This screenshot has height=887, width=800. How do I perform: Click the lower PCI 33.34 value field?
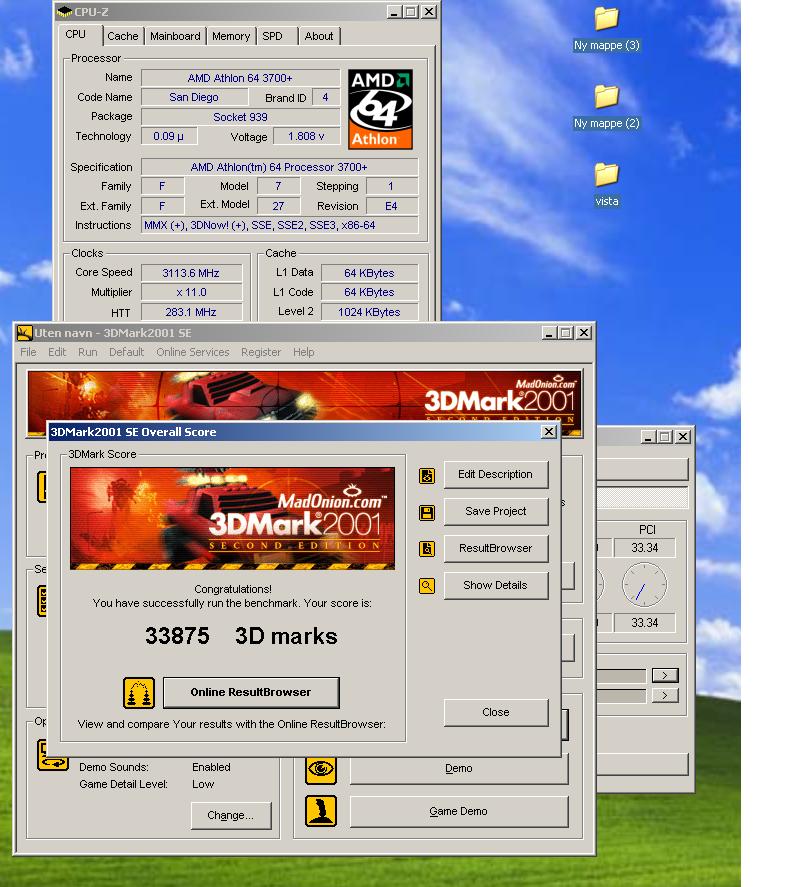pos(644,623)
